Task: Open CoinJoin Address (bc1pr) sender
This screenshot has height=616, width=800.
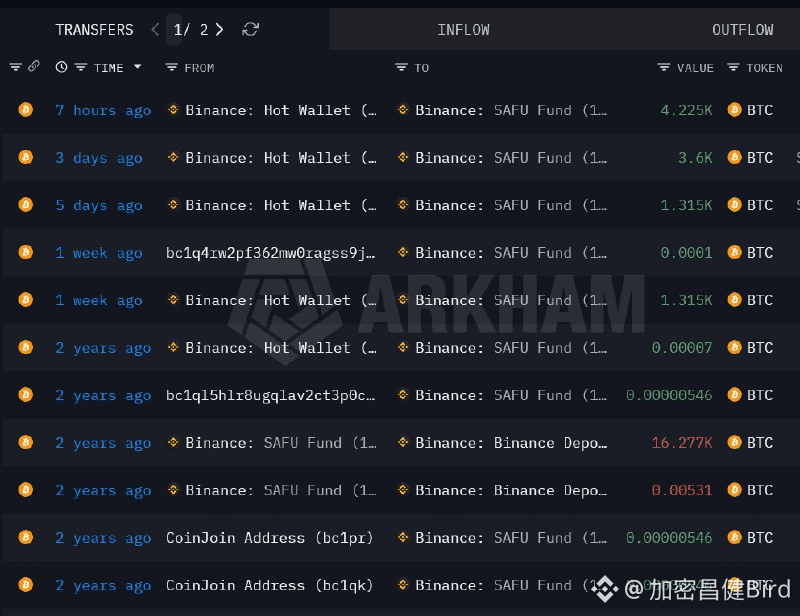Action: click(x=269, y=538)
